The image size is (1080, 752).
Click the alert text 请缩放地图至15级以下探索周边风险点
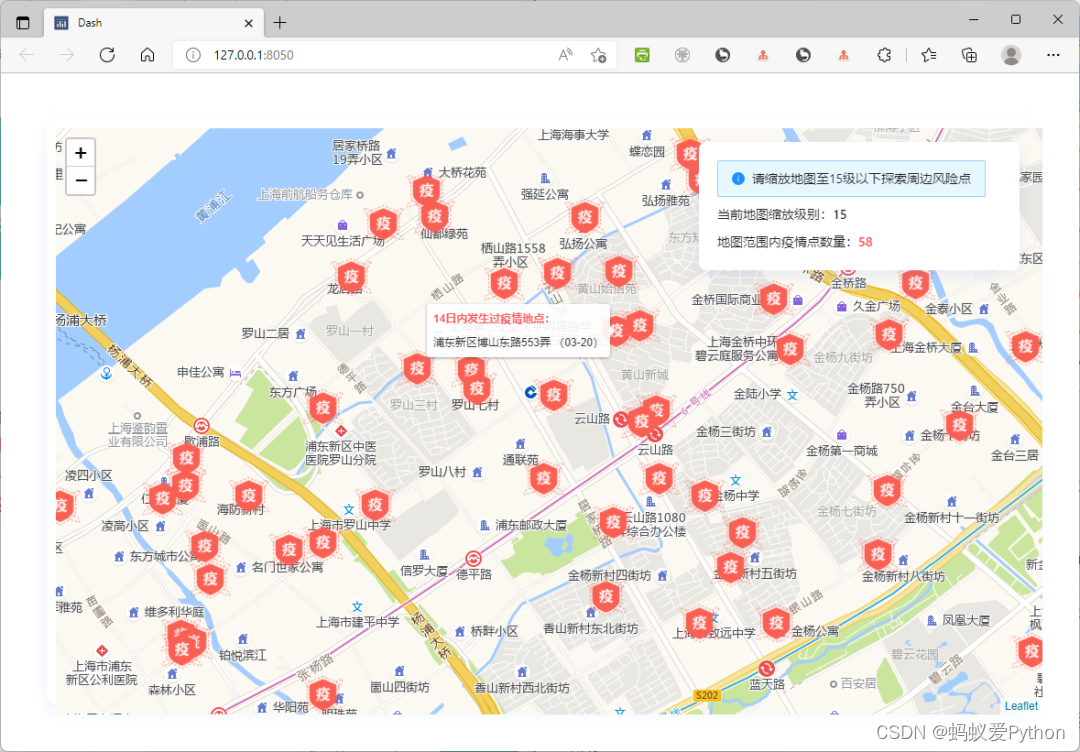click(x=861, y=178)
